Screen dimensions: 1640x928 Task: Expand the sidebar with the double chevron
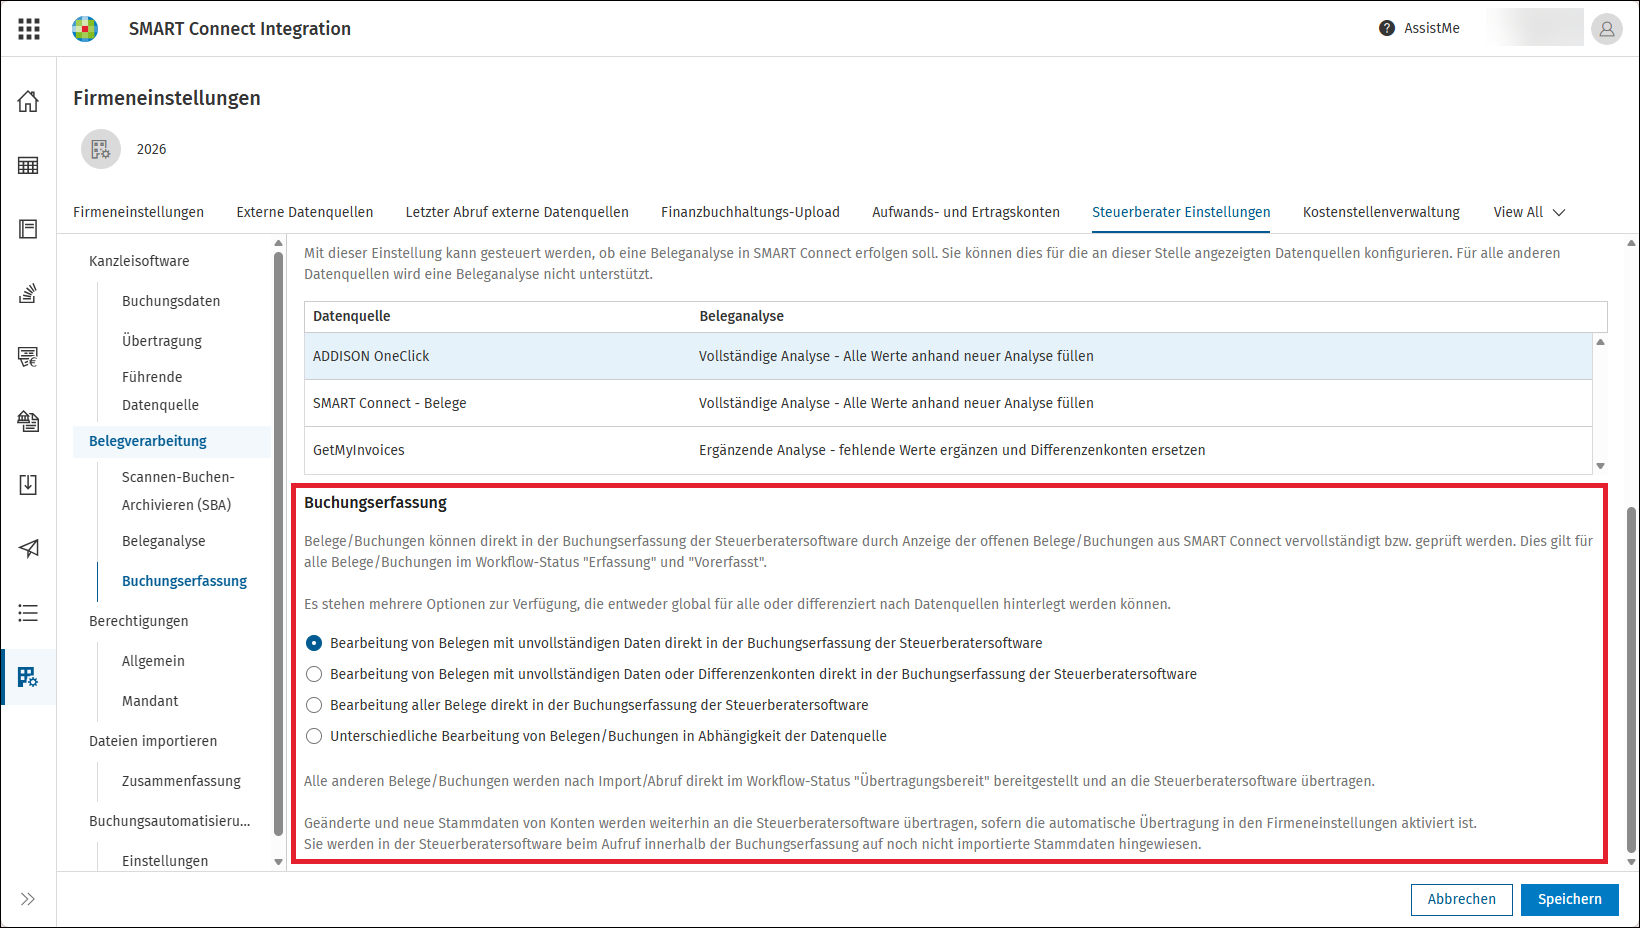click(28, 899)
